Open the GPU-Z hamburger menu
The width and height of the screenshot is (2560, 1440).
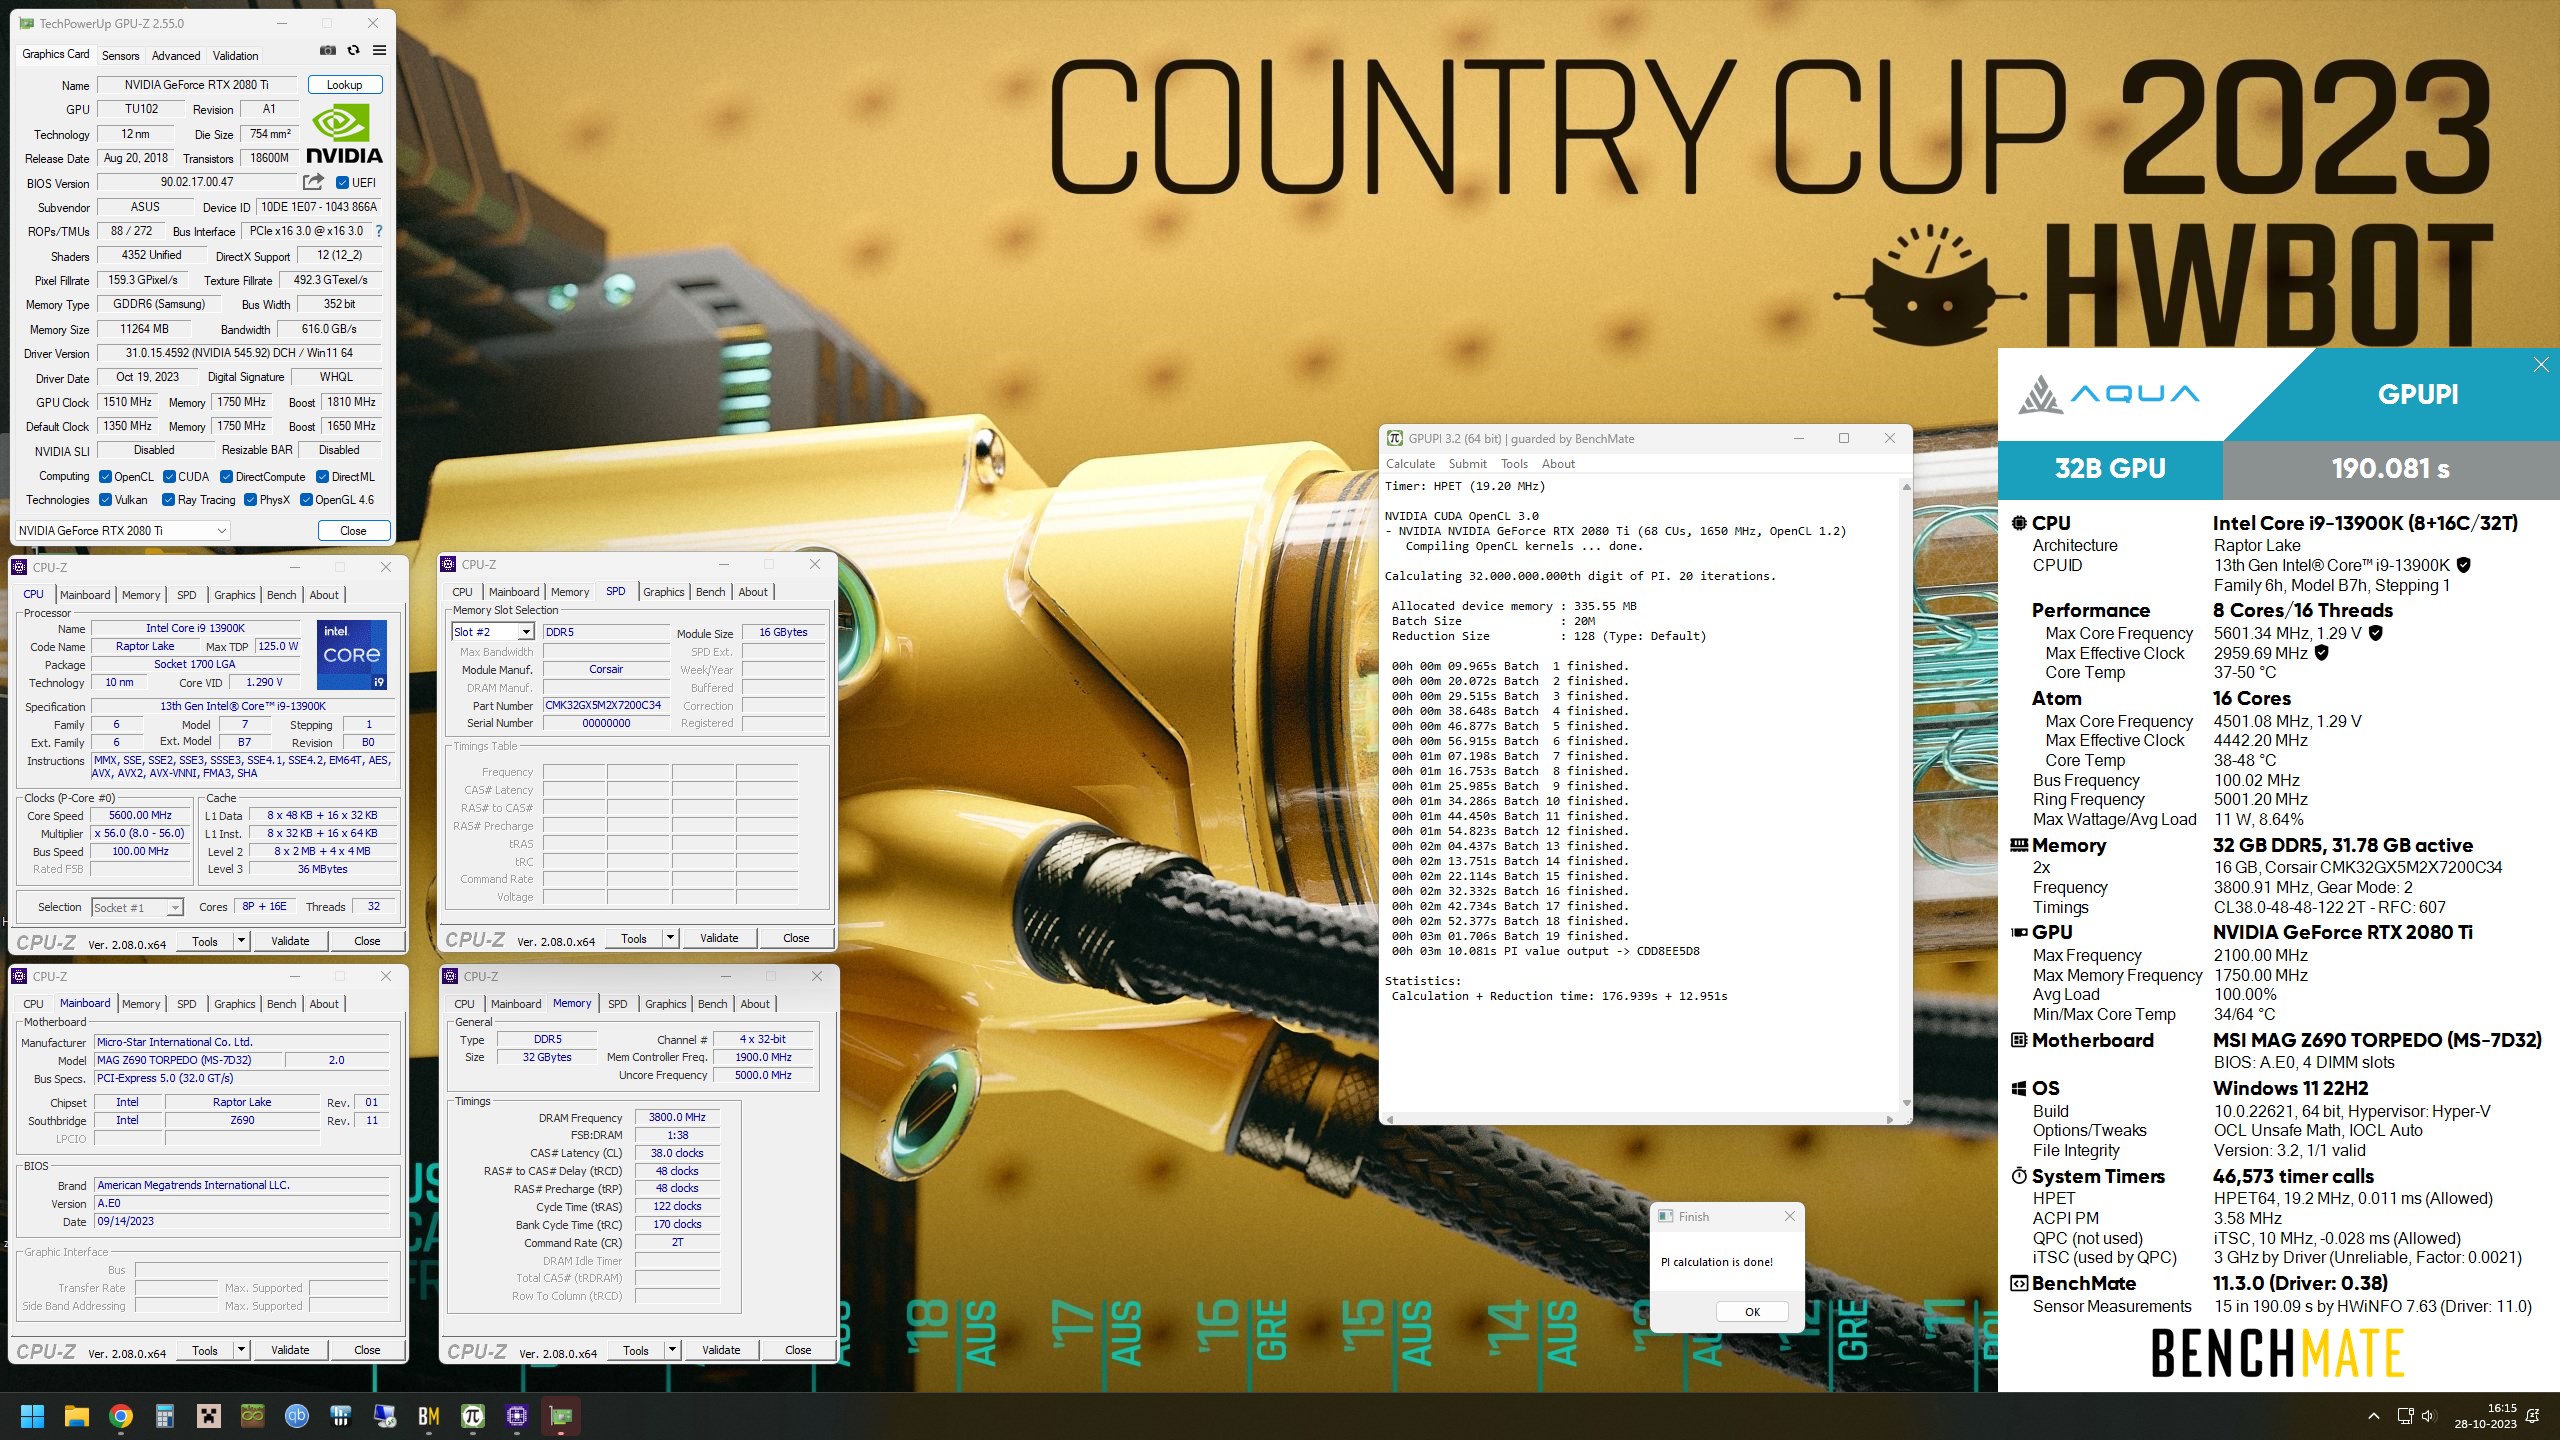[379, 50]
